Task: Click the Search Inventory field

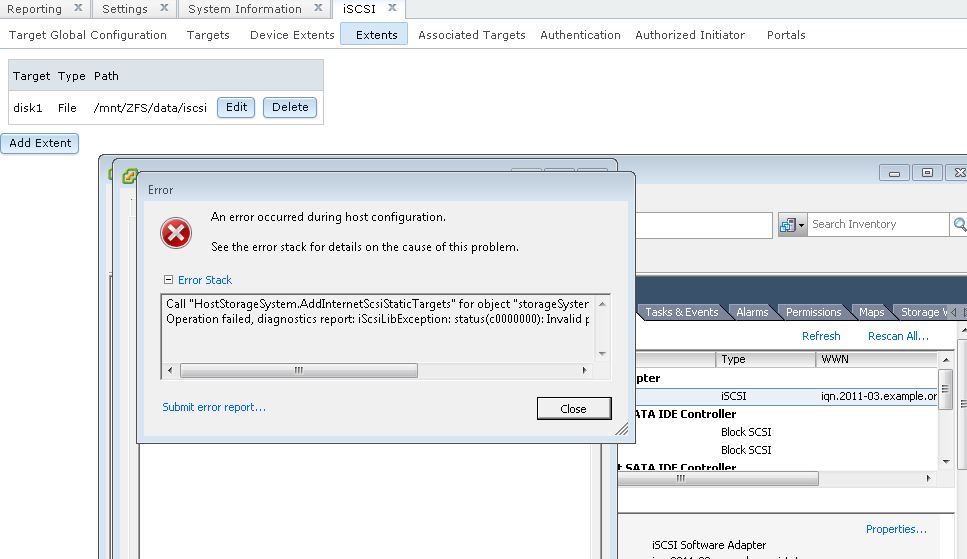Action: point(878,225)
